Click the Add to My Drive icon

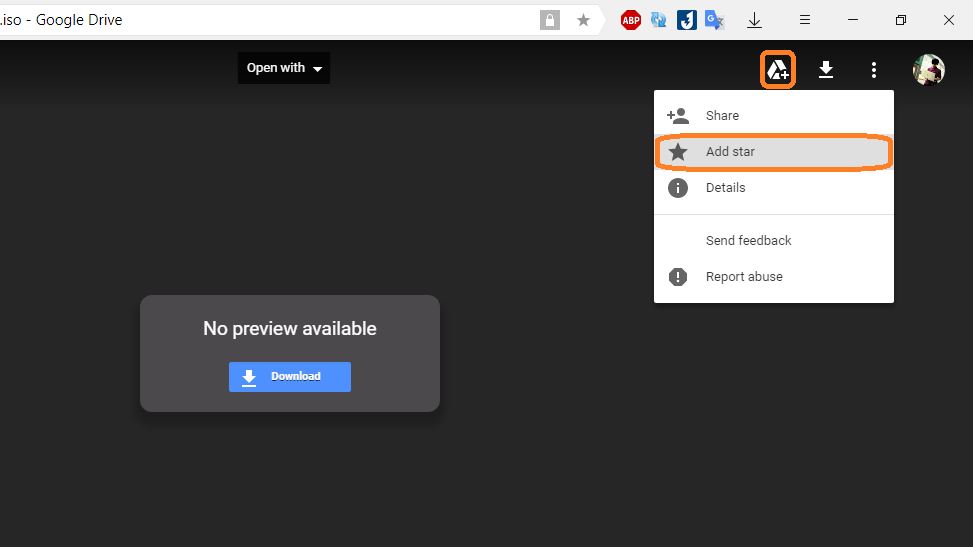[x=777, y=70]
